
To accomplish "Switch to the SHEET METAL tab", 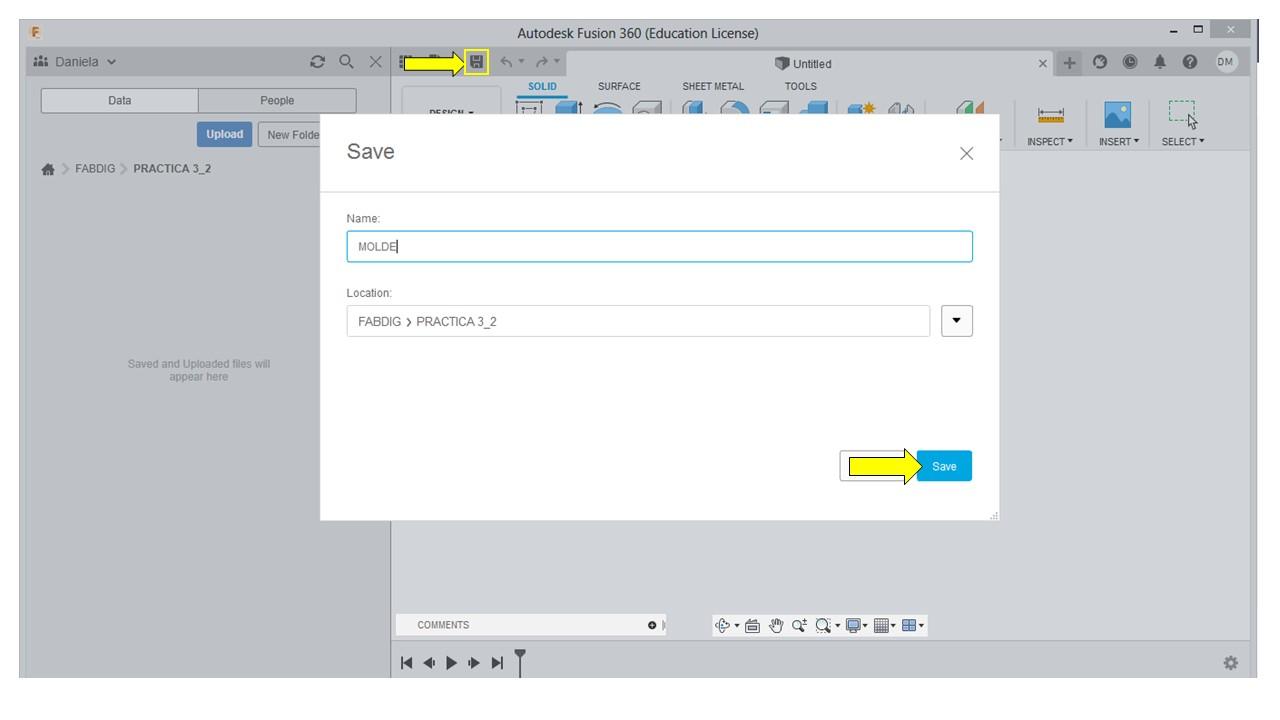I will [714, 87].
